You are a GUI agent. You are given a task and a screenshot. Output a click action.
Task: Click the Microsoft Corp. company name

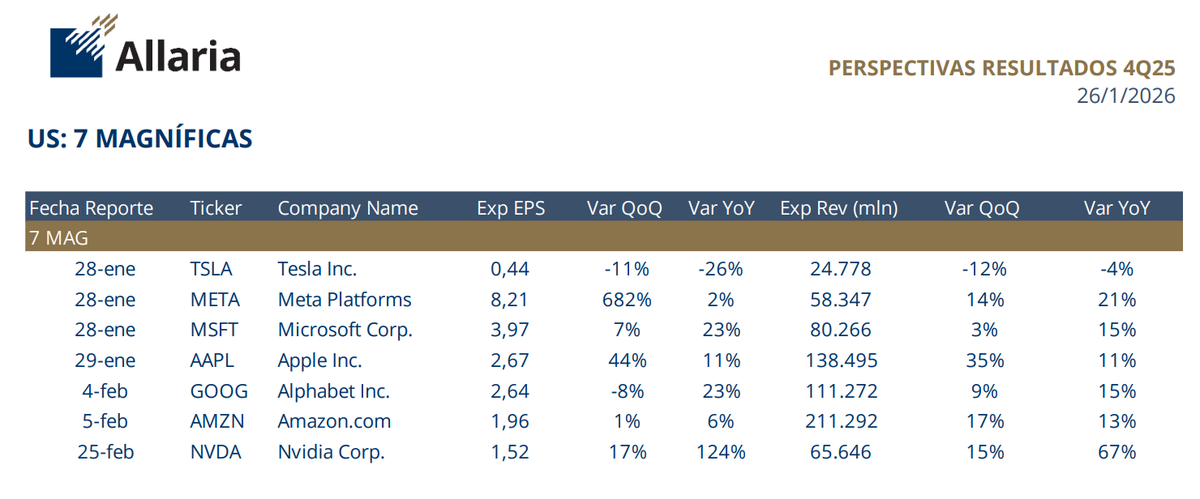(x=344, y=330)
